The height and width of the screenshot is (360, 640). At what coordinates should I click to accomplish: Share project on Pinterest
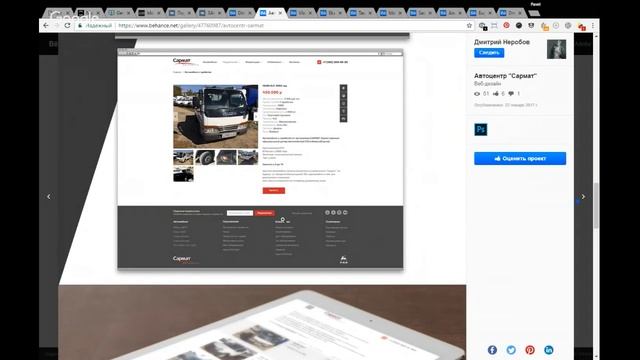click(x=530, y=350)
